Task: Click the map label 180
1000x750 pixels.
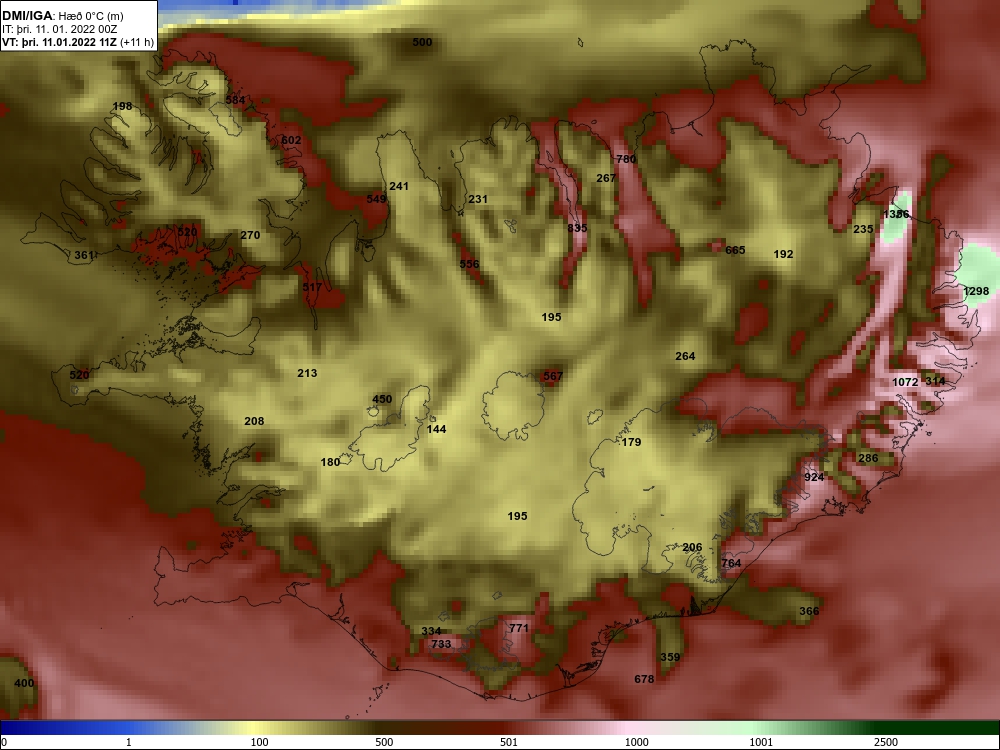Action: click(330, 462)
